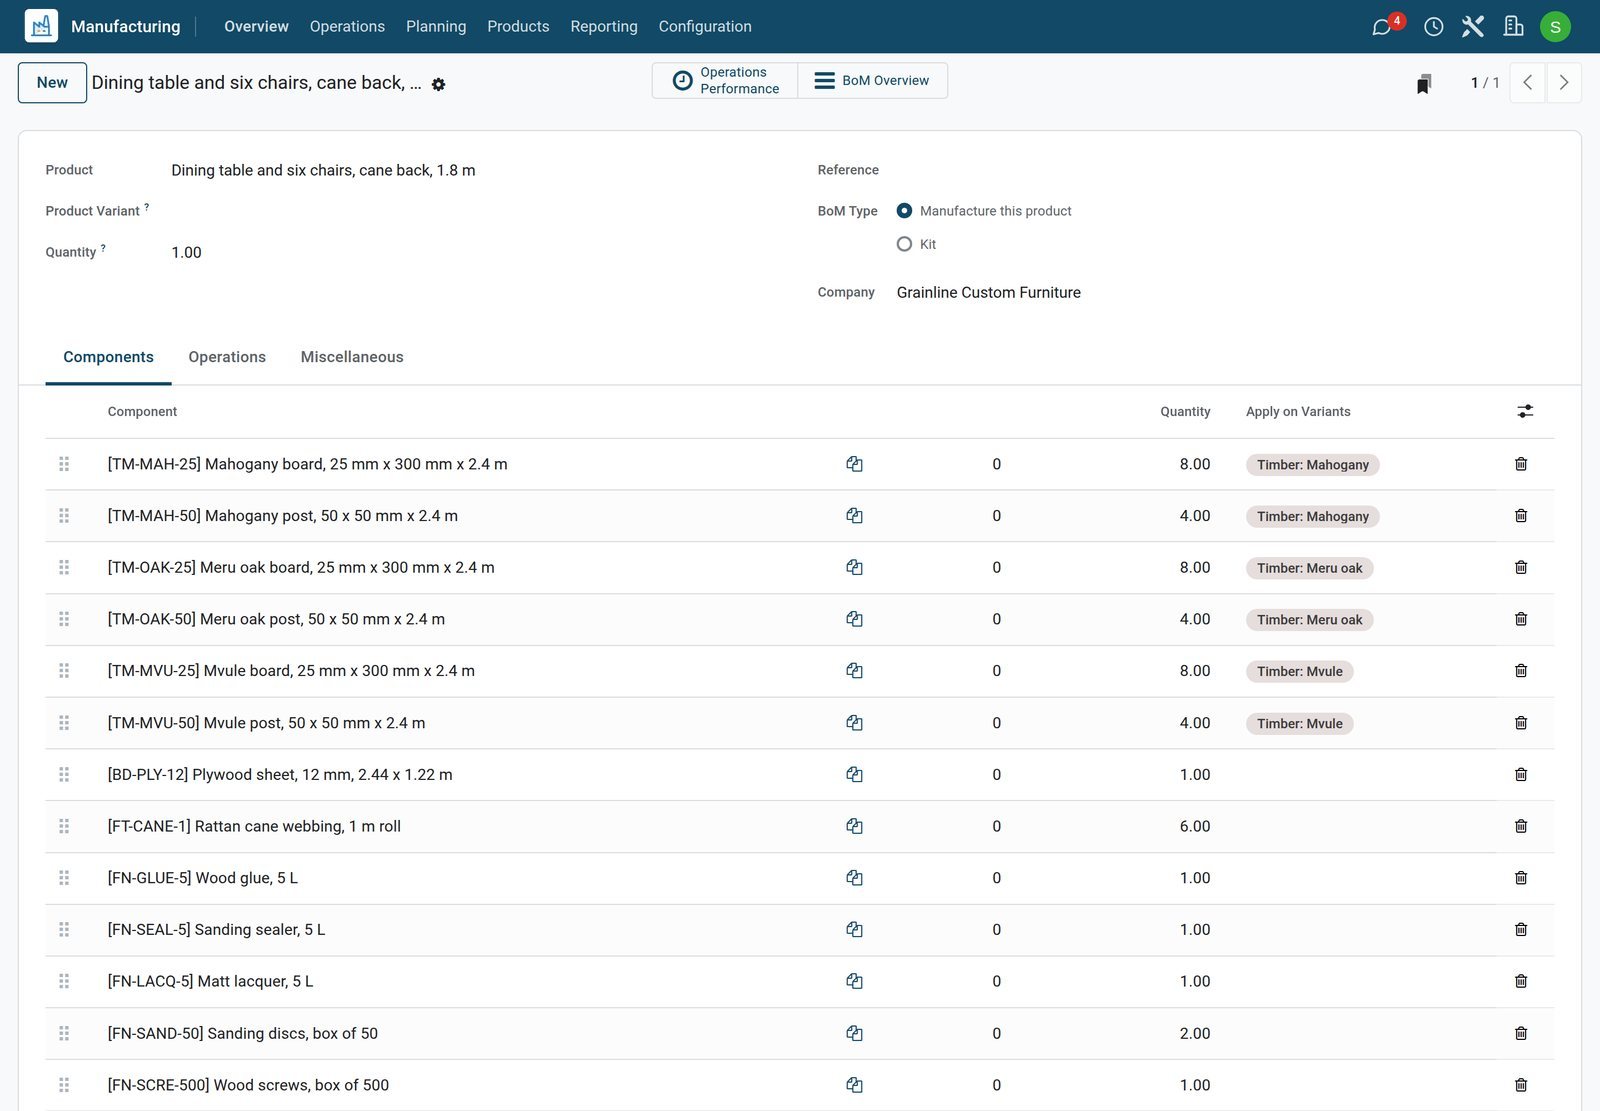Switch to the Operations tab
Image resolution: width=1600 pixels, height=1111 pixels.
pos(227,357)
